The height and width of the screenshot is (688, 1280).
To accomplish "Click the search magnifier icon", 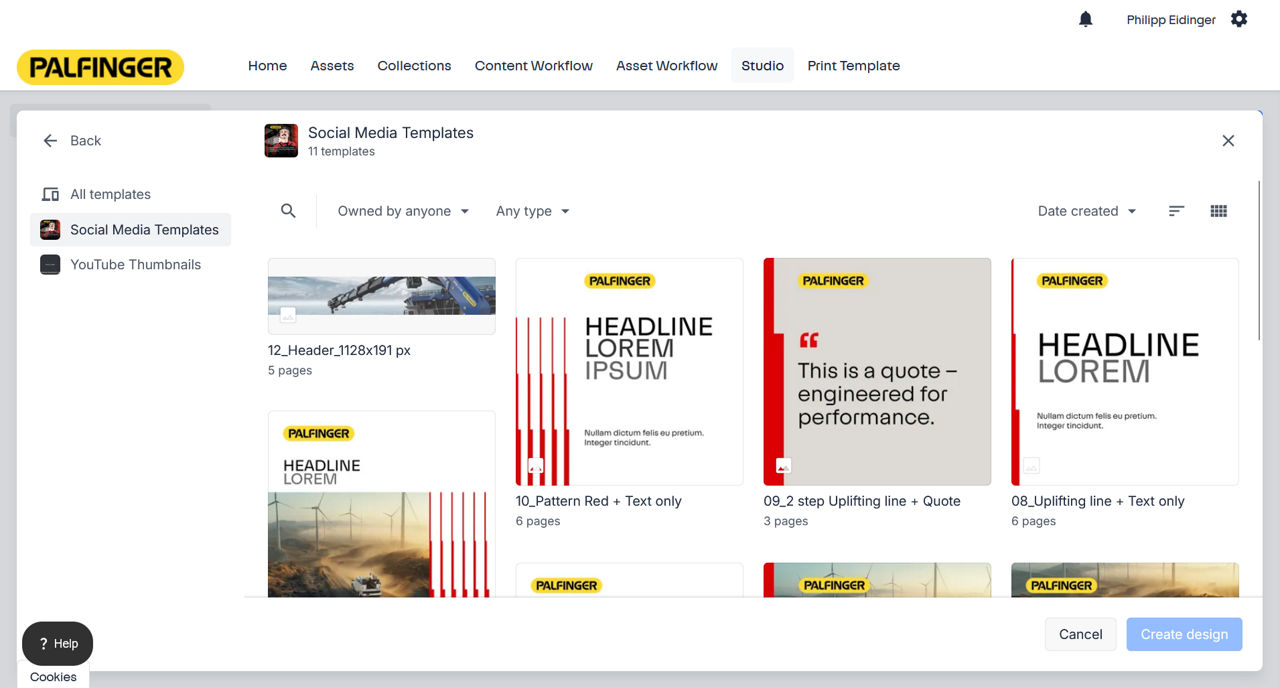I will [x=288, y=211].
